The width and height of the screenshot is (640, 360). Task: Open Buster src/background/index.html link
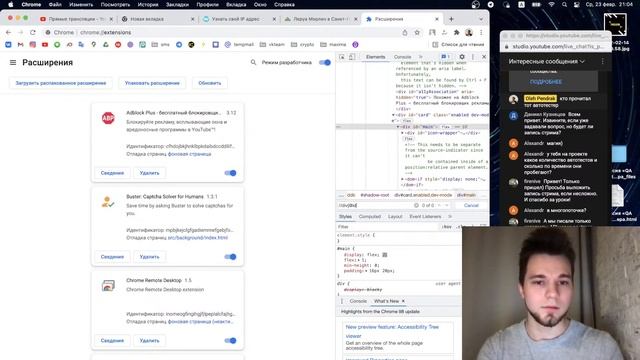pyautogui.click(x=198, y=238)
